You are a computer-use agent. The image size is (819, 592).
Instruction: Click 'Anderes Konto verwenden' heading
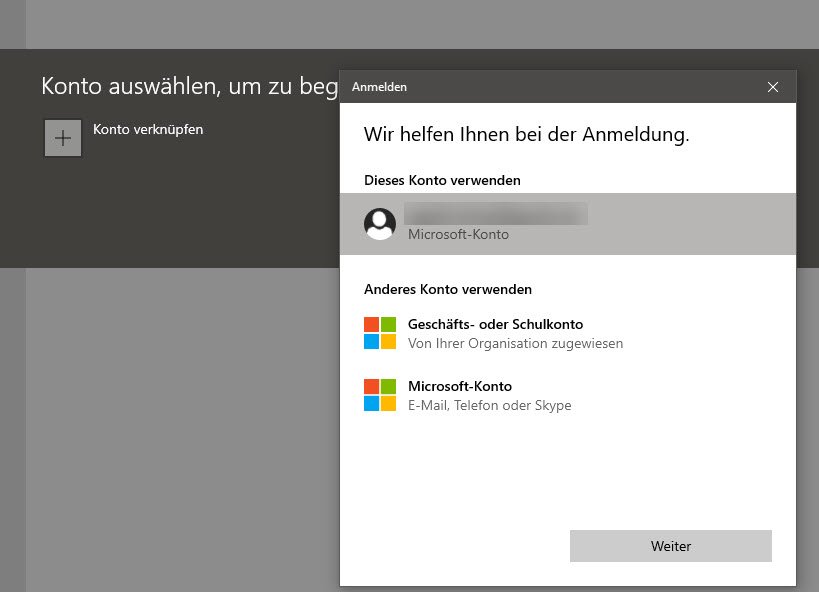(448, 289)
